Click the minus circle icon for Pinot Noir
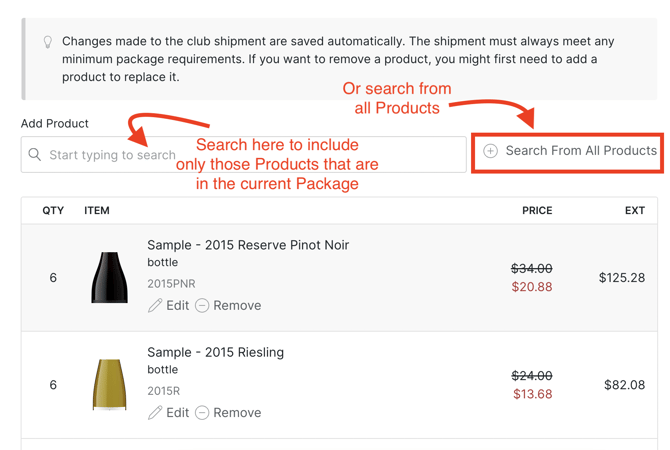This screenshot has height=450, width=670. tap(202, 306)
